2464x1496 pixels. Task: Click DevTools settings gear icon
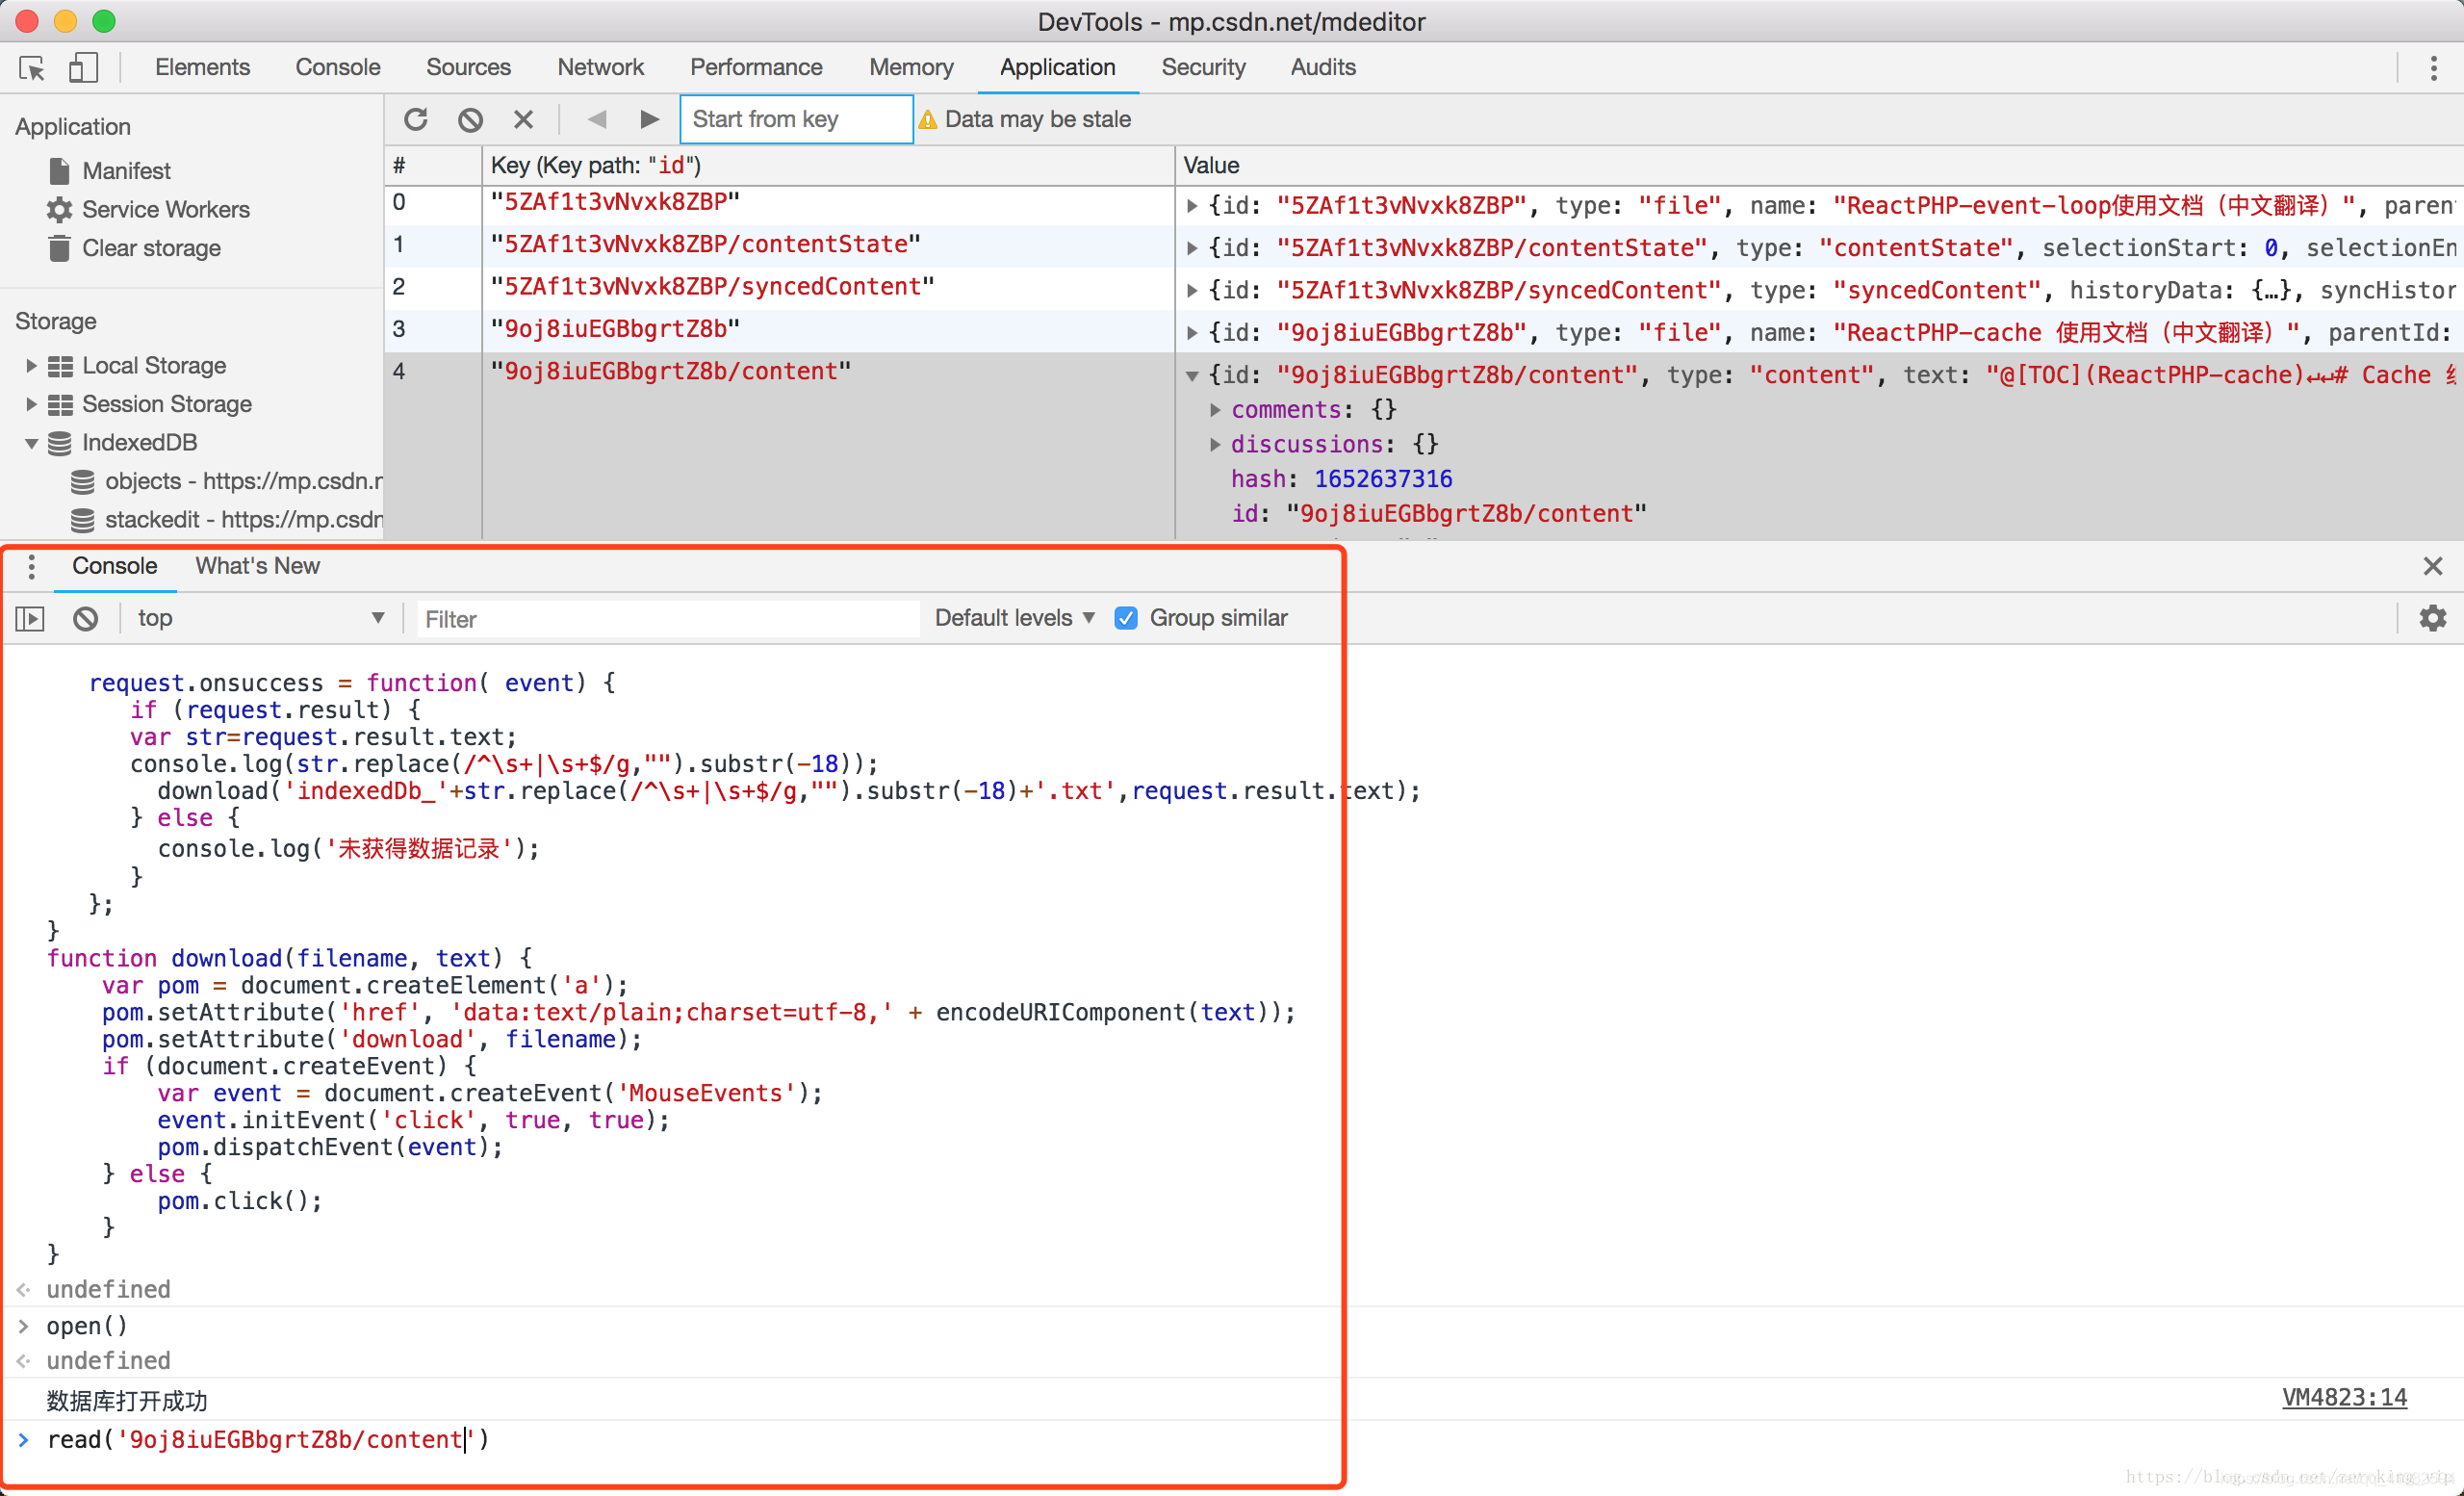click(x=2434, y=618)
